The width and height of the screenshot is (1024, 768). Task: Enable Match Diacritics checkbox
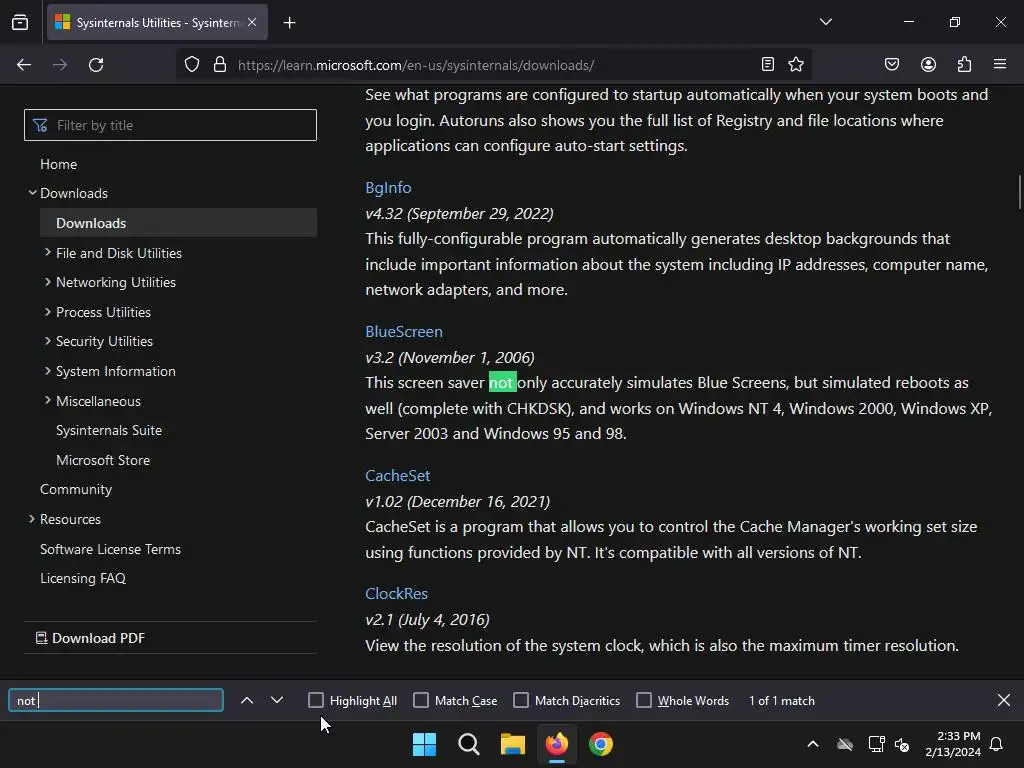[x=521, y=700]
